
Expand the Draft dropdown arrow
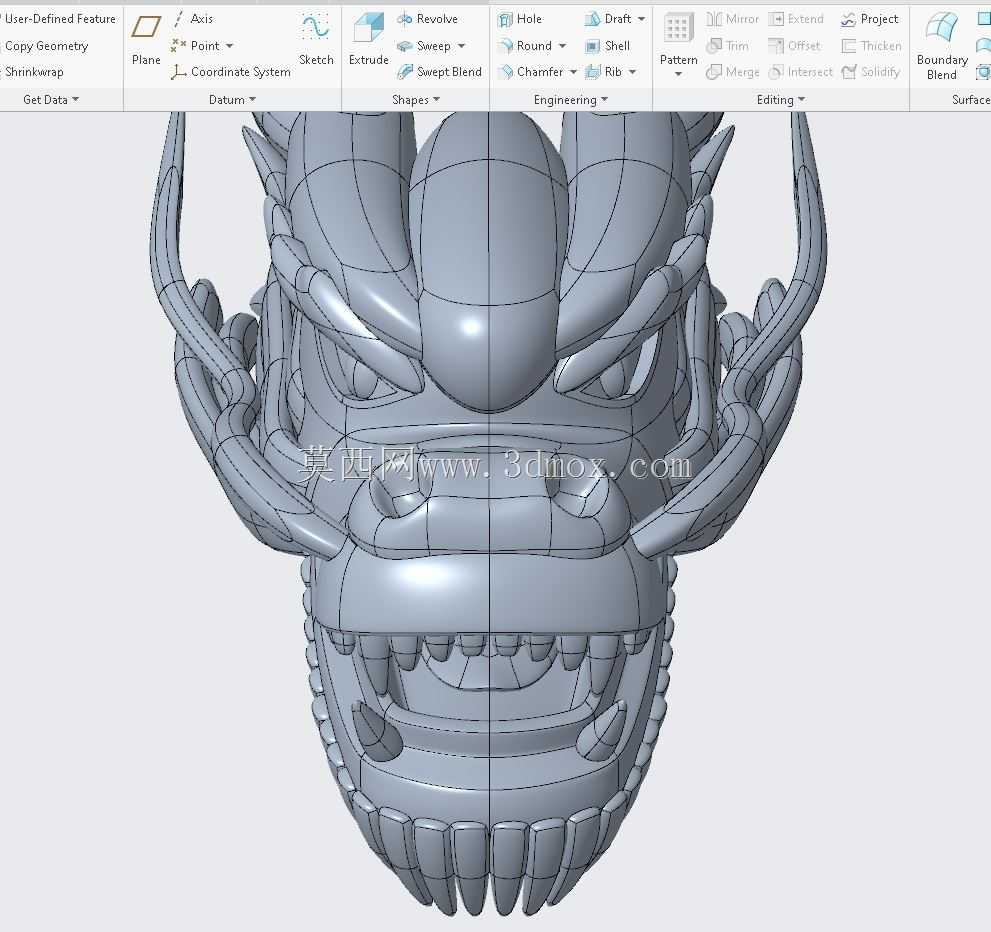click(x=641, y=19)
